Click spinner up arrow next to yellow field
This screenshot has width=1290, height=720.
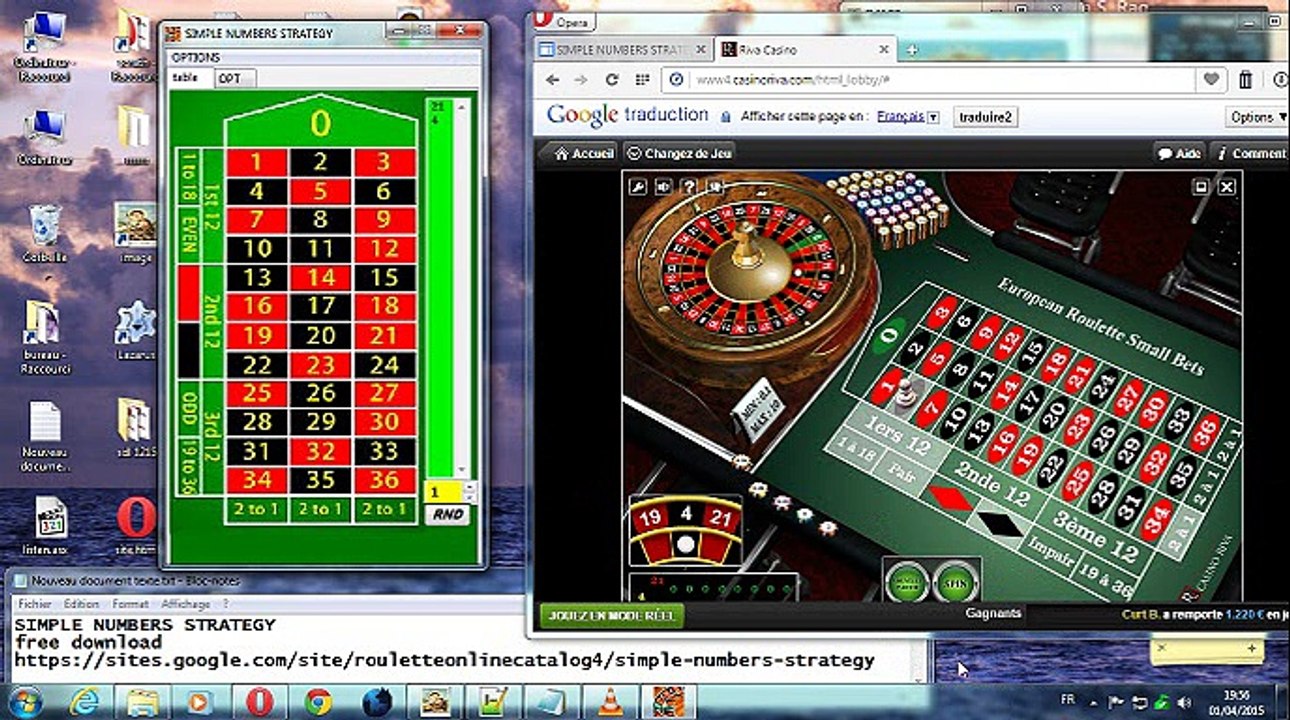coord(471,487)
